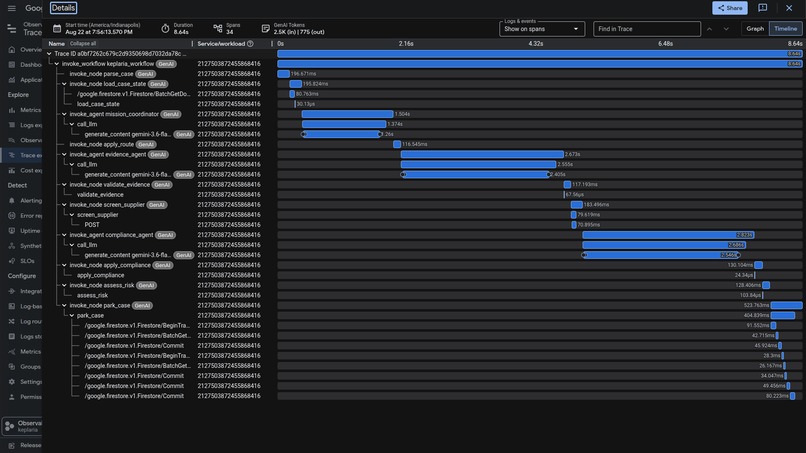The height and width of the screenshot is (453, 806).
Task: Click the Applications sidebar icon
Action: pos(12,80)
